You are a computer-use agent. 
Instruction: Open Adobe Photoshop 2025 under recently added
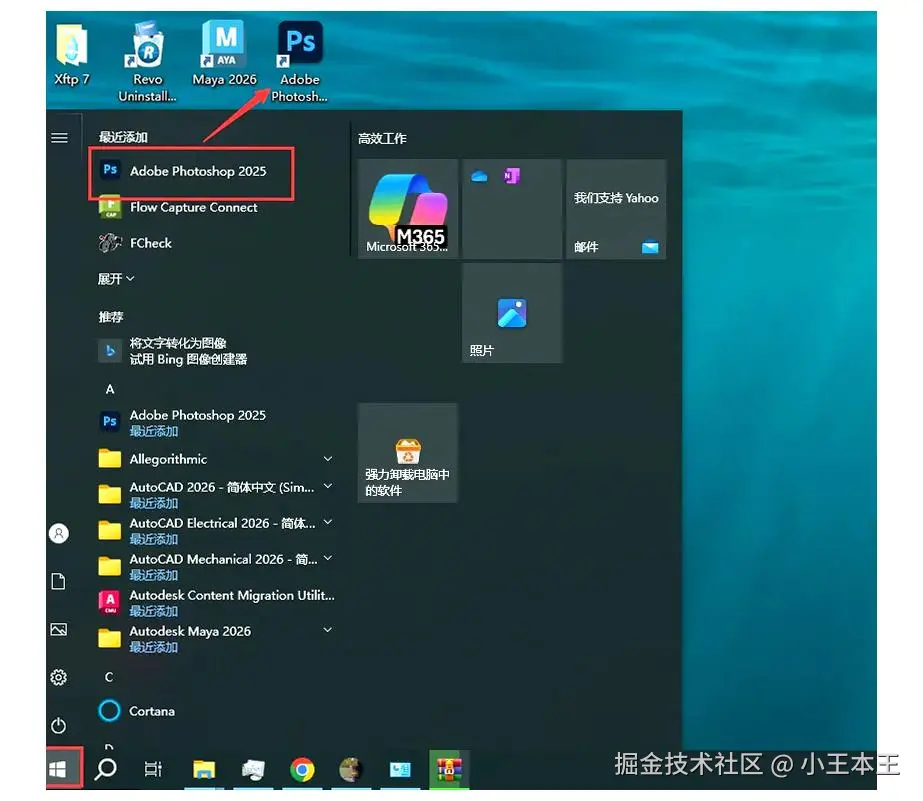(191, 171)
